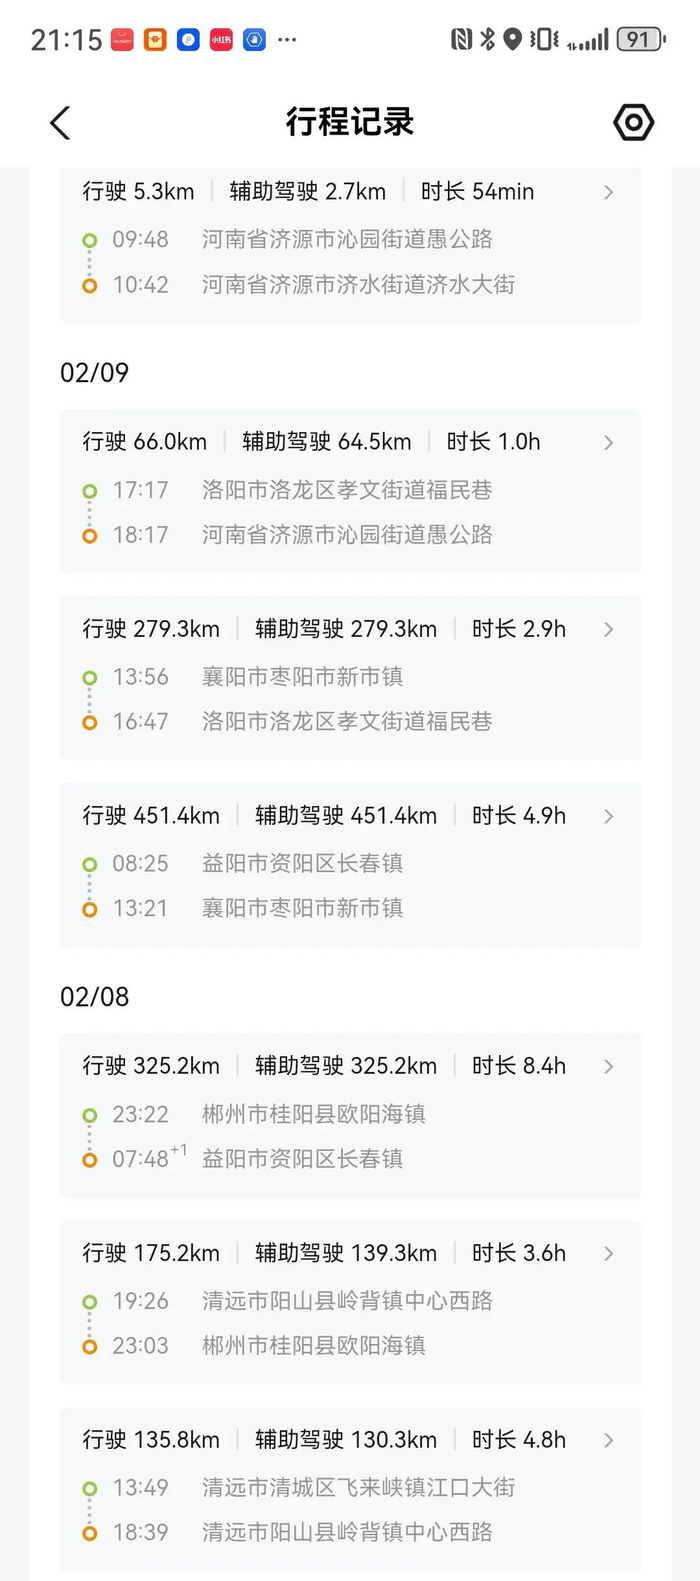Tap the 行程记录 page title

(350, 122)
